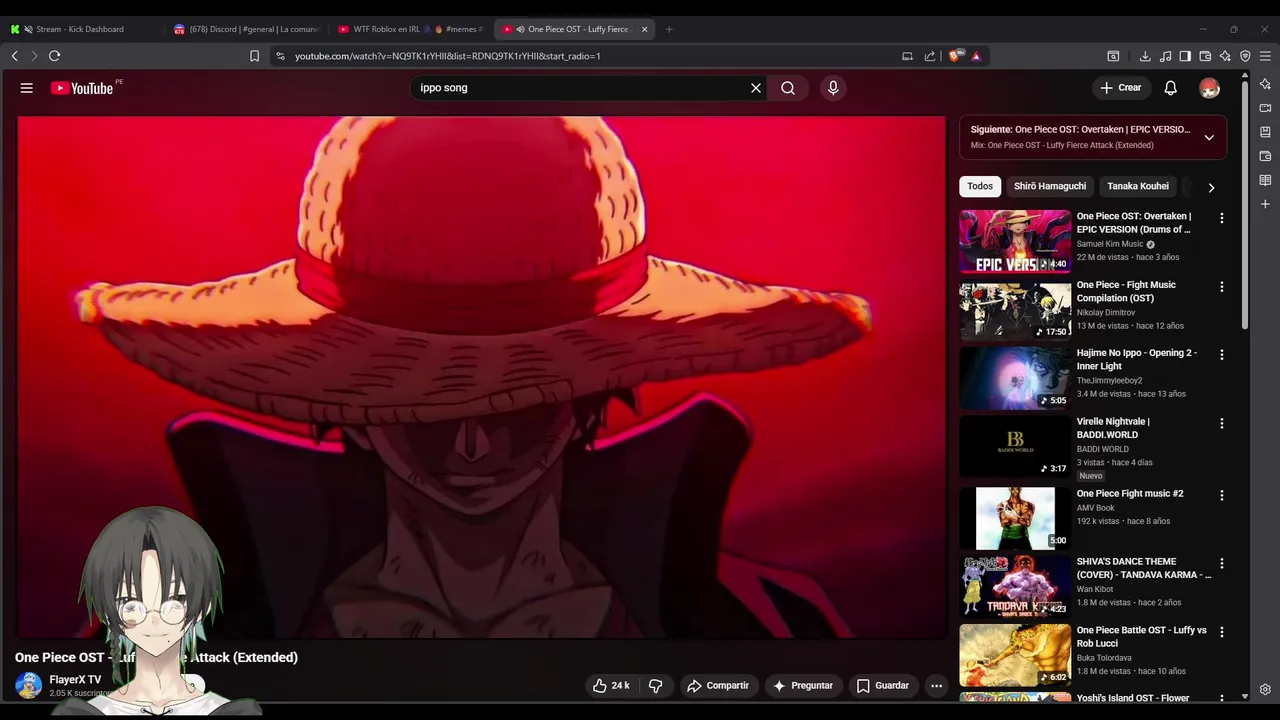The width and height of the screenshot is (1280, 720).
Task: Open options for Virelle Nightvale video
Action: tap(1221, 424)
